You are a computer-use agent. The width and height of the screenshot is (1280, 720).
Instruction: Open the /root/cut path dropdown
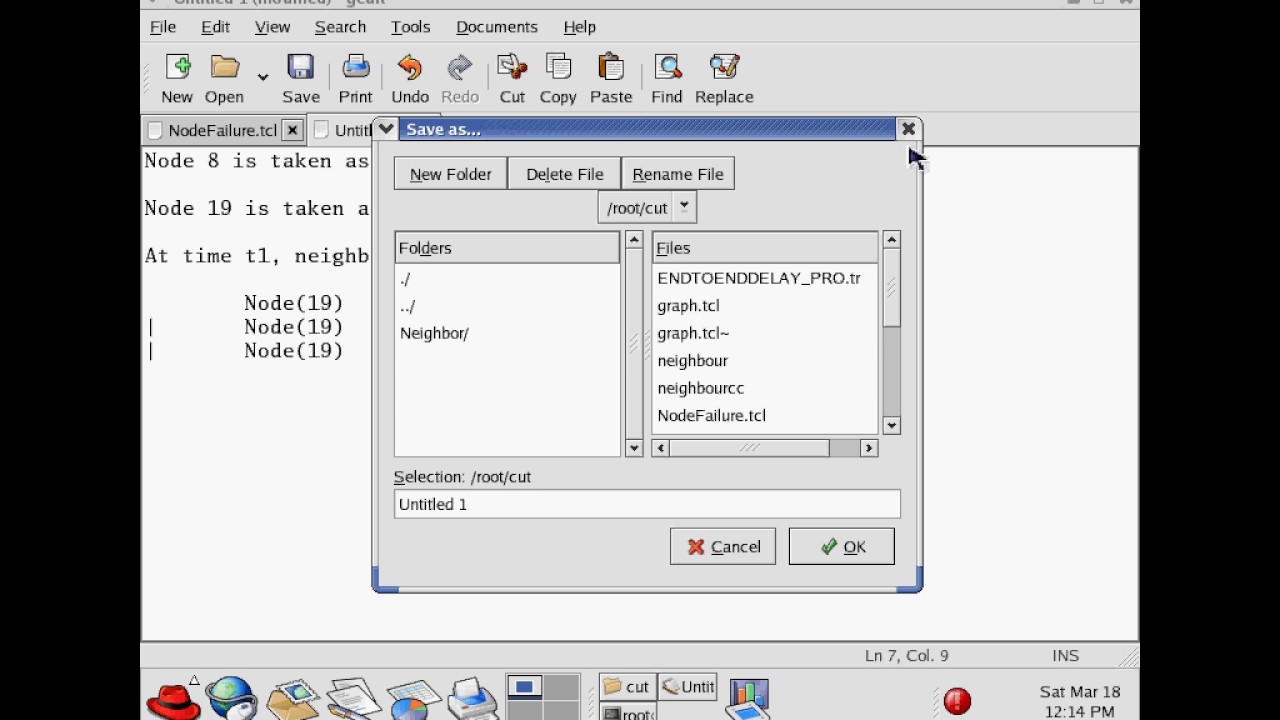[x=647, y=208]
